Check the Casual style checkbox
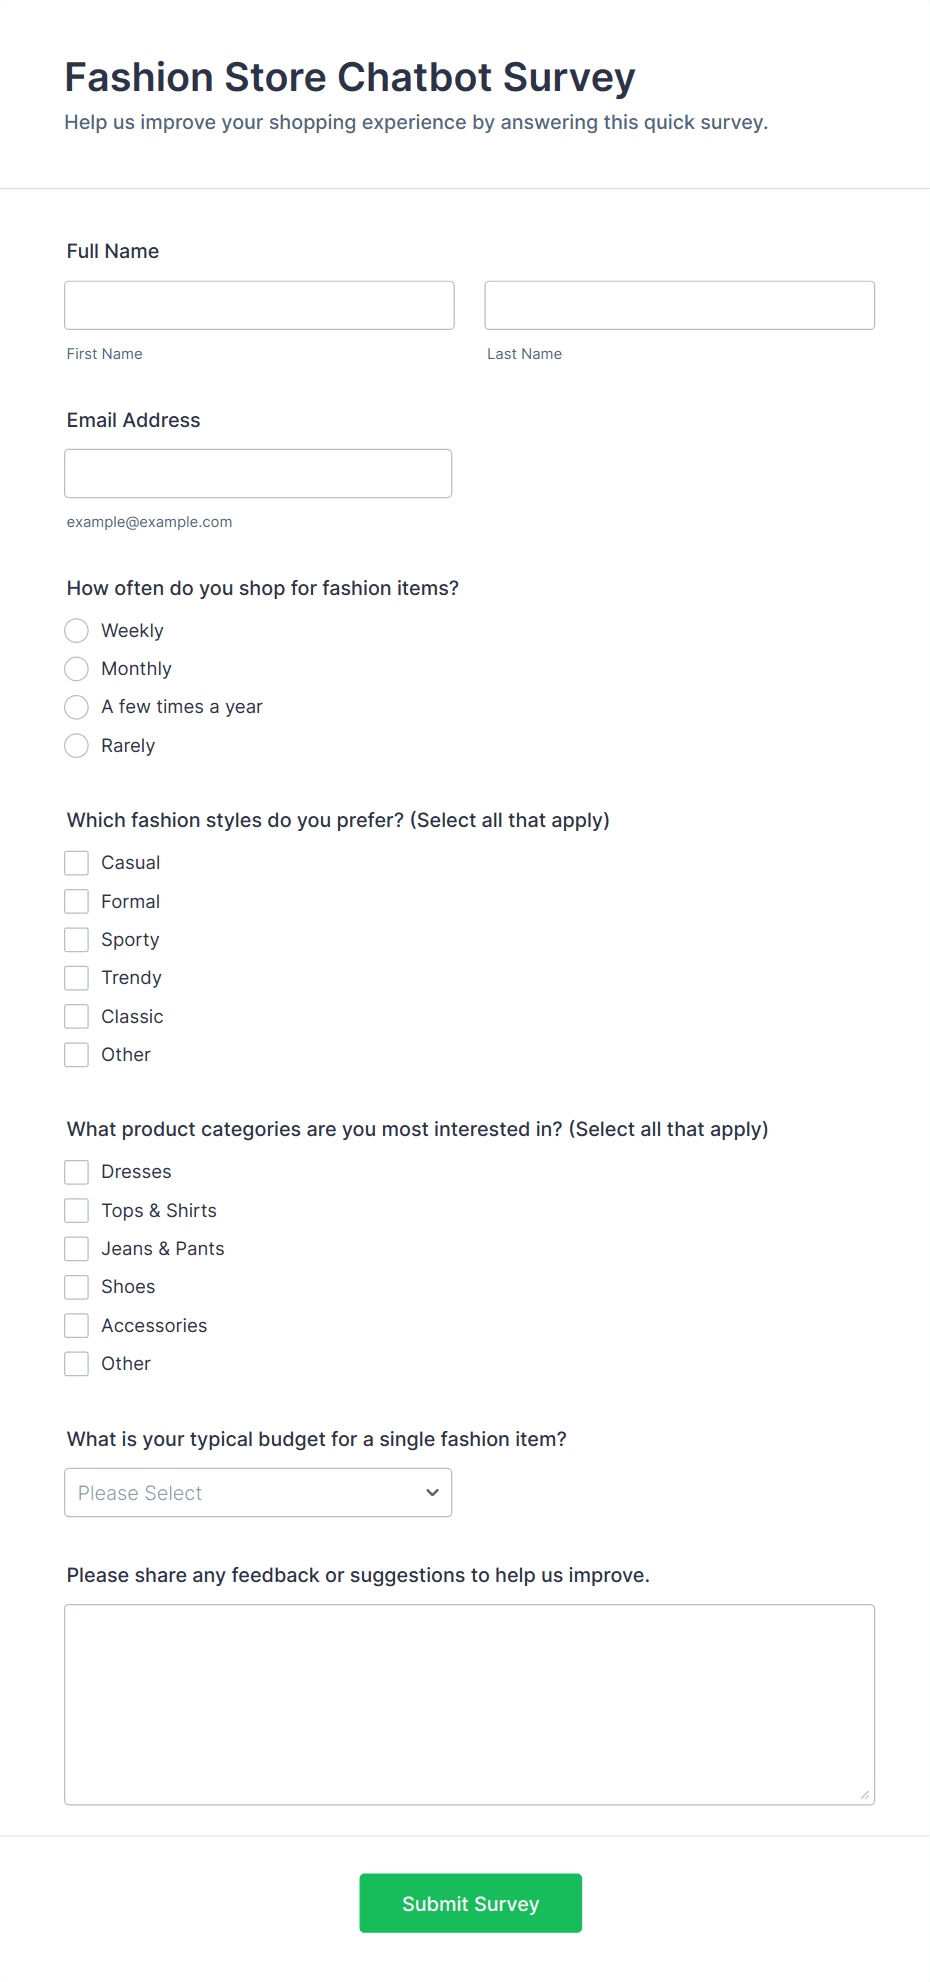Screen dimensions: 930x1982 (77, 863)
